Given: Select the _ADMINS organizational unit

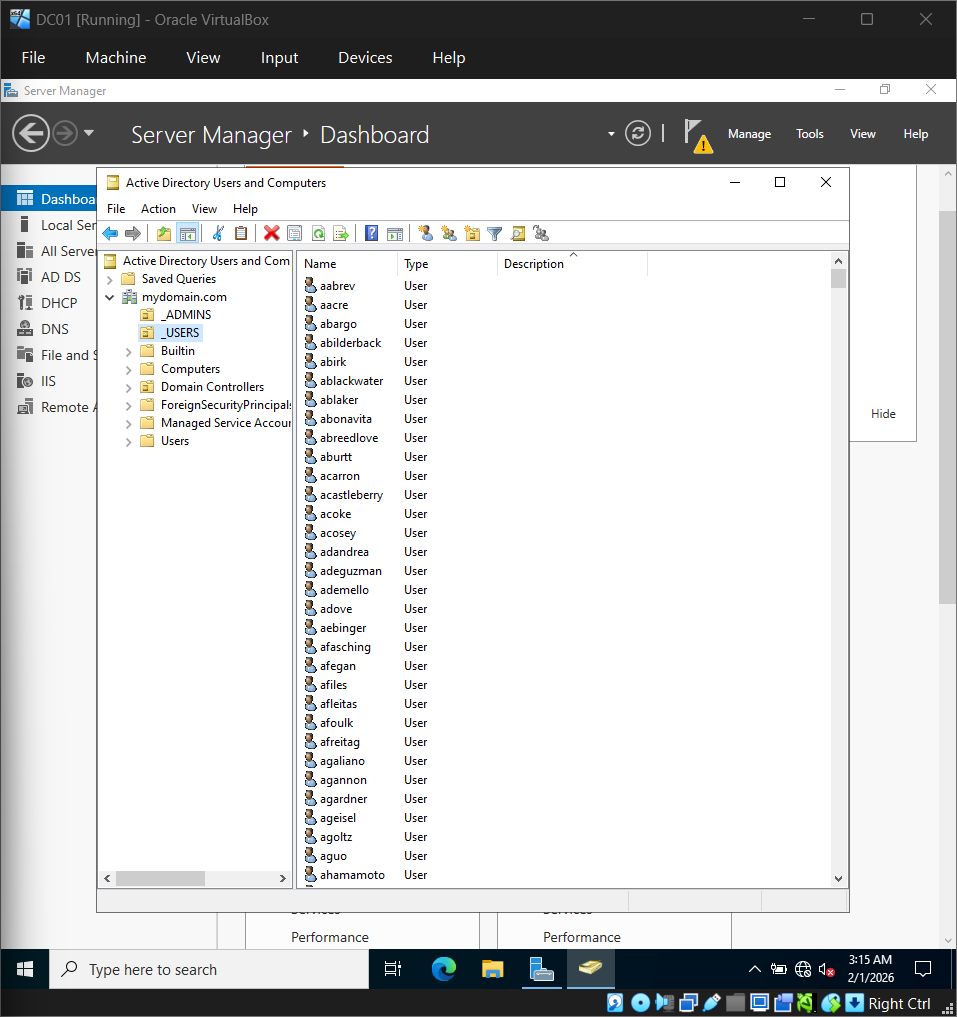Looking at the screenshot, I should click(186, 315).
